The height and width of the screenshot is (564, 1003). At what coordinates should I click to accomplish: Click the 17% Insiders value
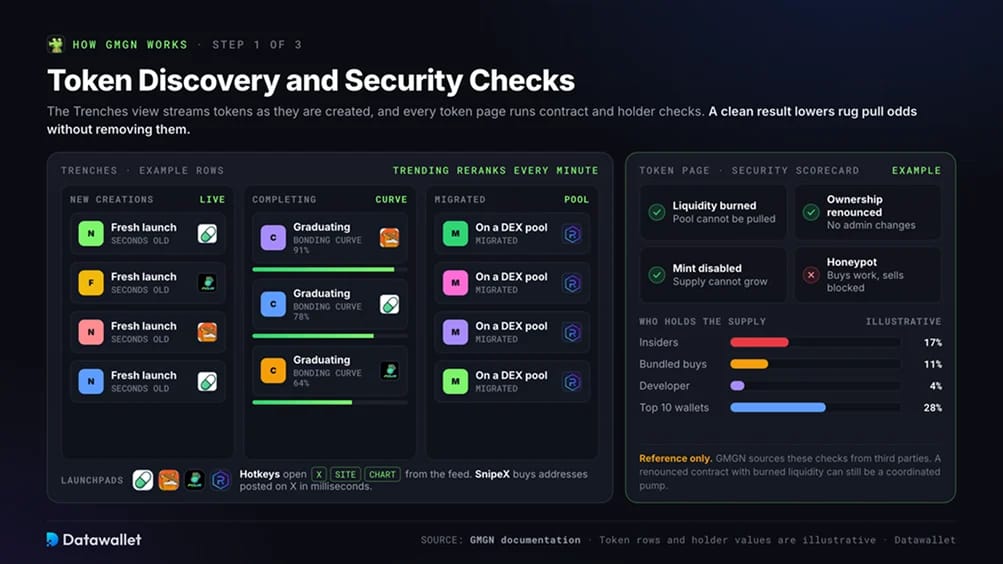[933, 343]
